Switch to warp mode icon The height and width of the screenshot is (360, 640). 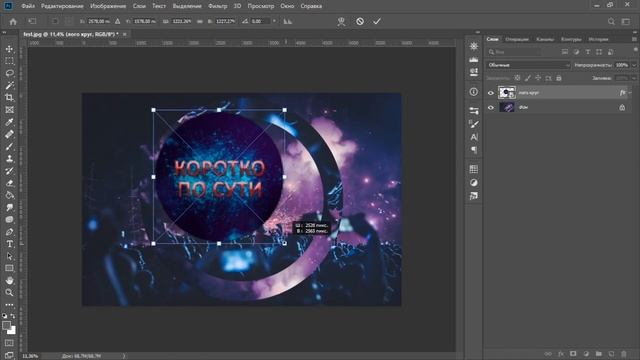341,22
